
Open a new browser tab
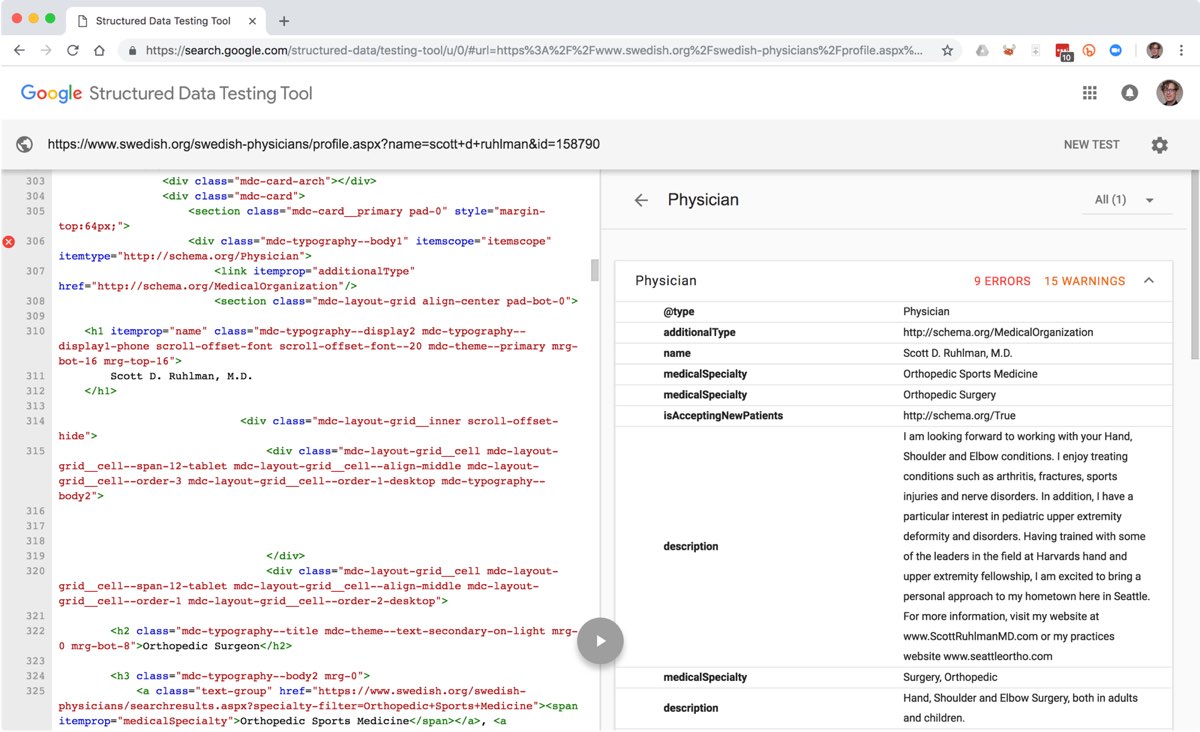pos(284,20)
